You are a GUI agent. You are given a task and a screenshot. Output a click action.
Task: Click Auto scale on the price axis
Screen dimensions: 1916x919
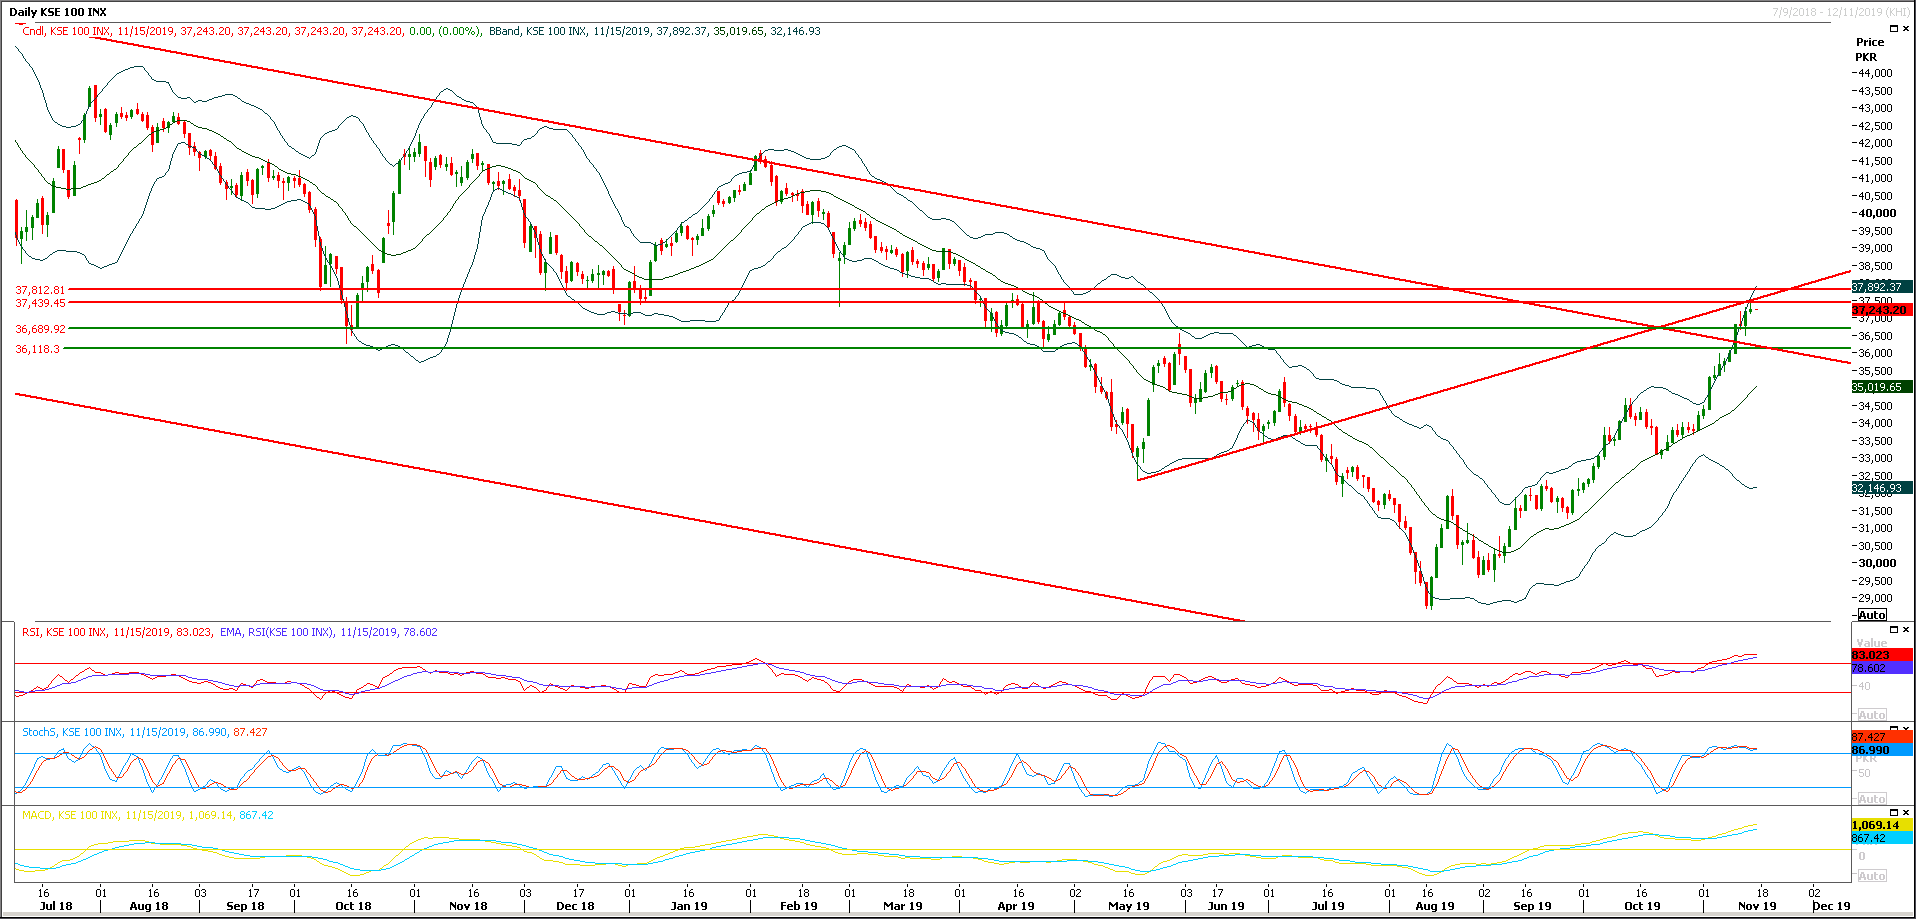point(1872,615)
